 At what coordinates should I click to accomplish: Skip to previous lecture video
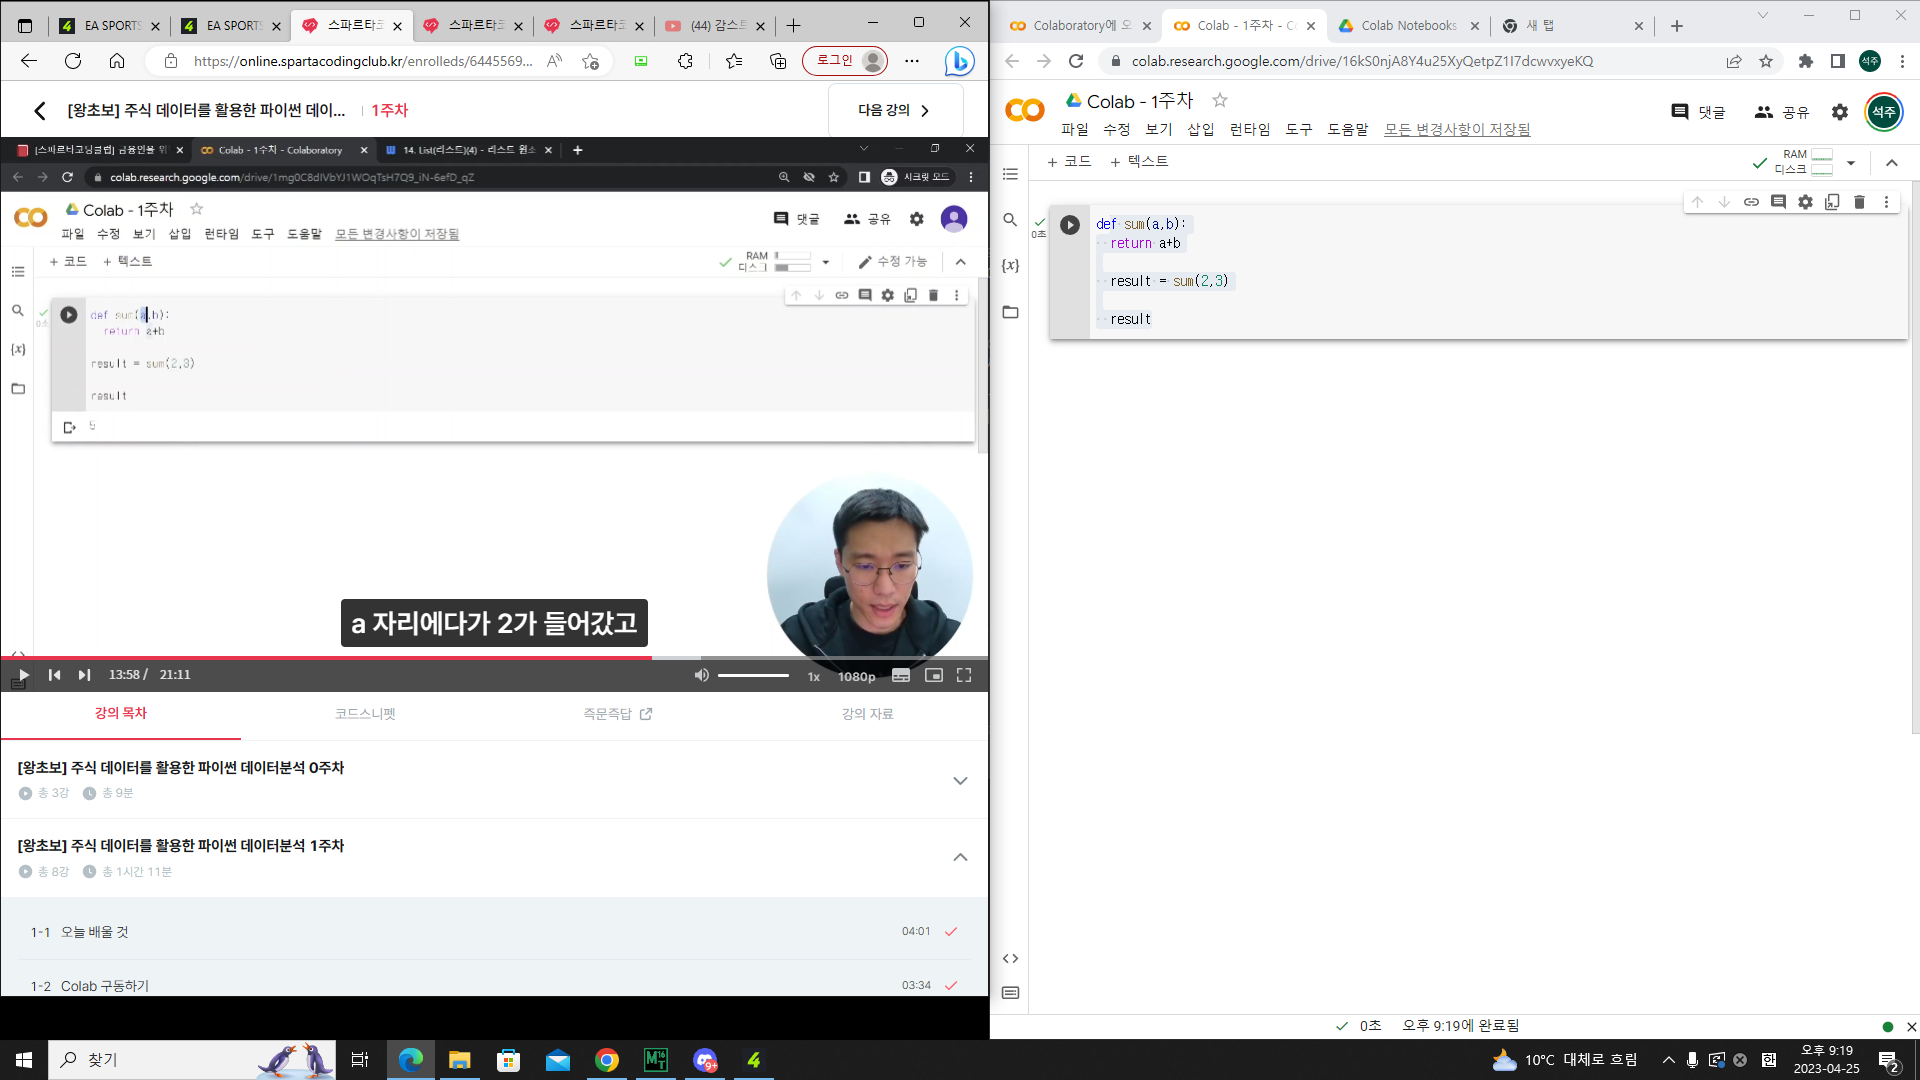tap(54, 675)
